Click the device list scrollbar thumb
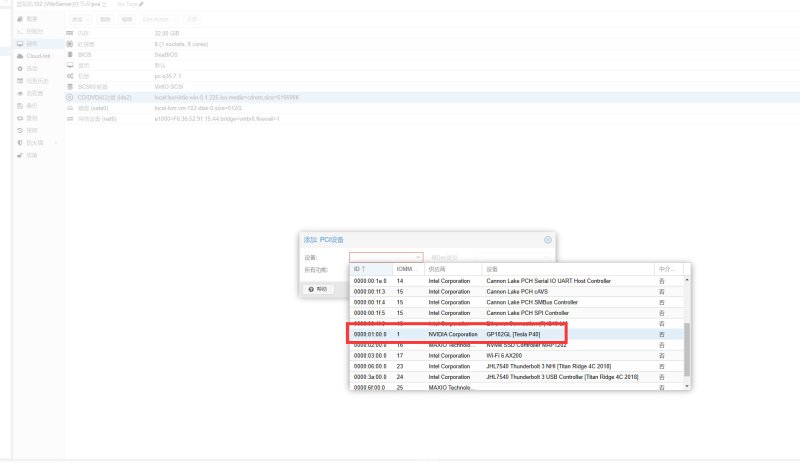Screen dimensions: 800x463 pyautogui.click(x=687, y=350)
